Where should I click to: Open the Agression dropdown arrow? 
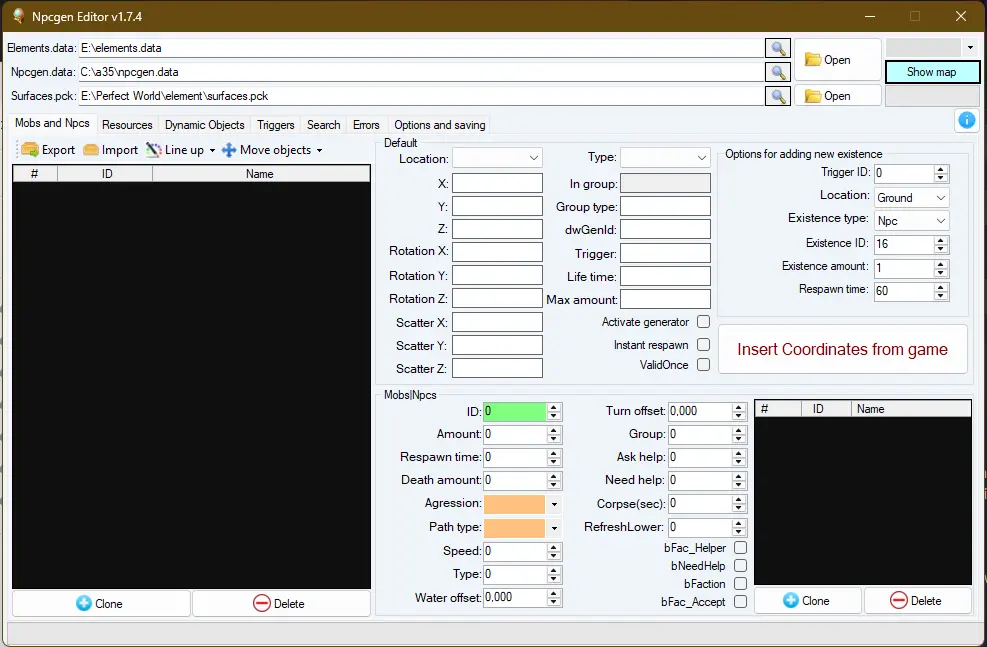[x=554, y=504]
